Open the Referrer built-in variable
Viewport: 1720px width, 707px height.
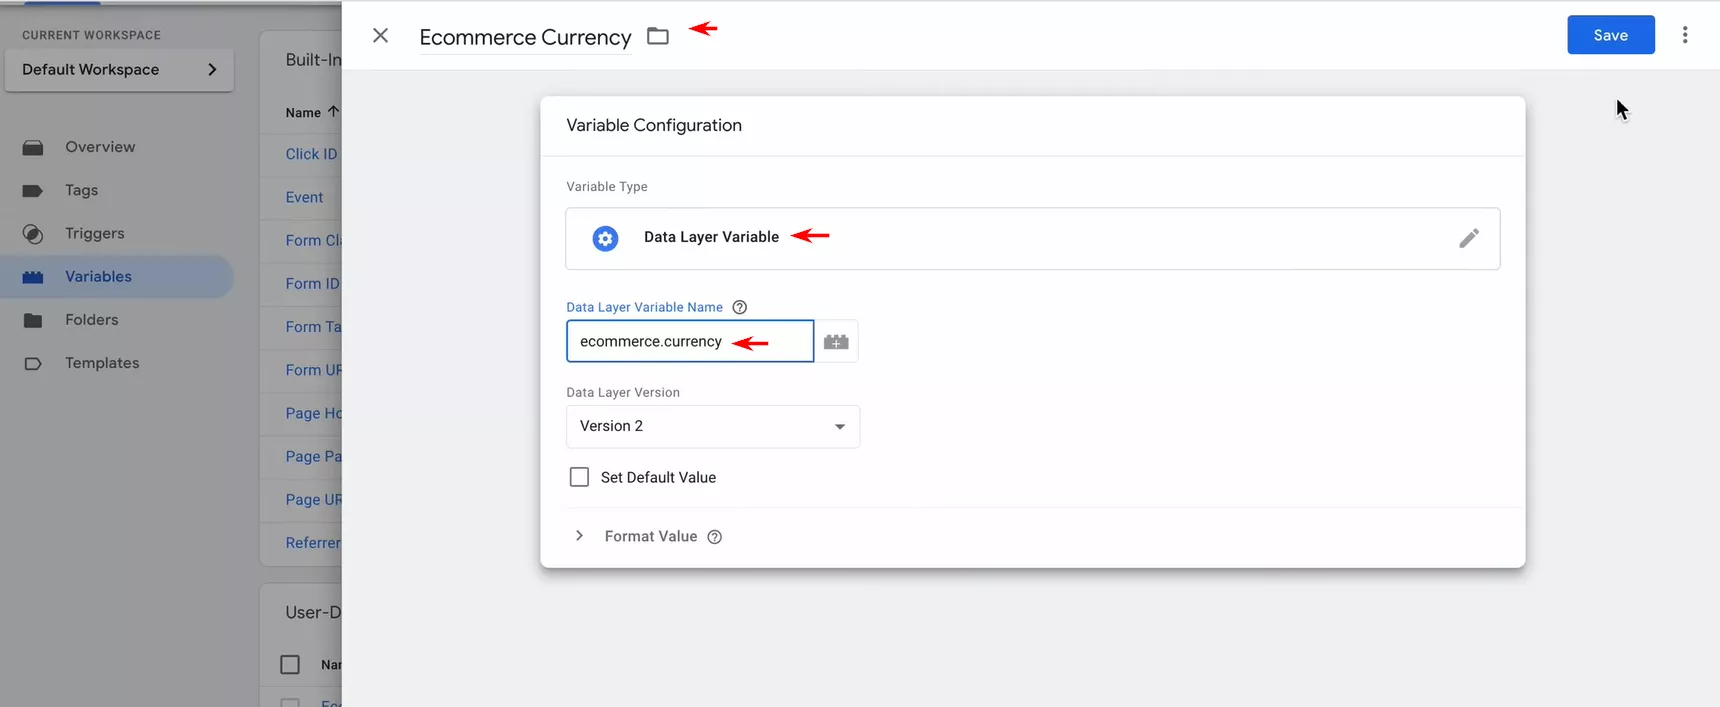[313, 543]
